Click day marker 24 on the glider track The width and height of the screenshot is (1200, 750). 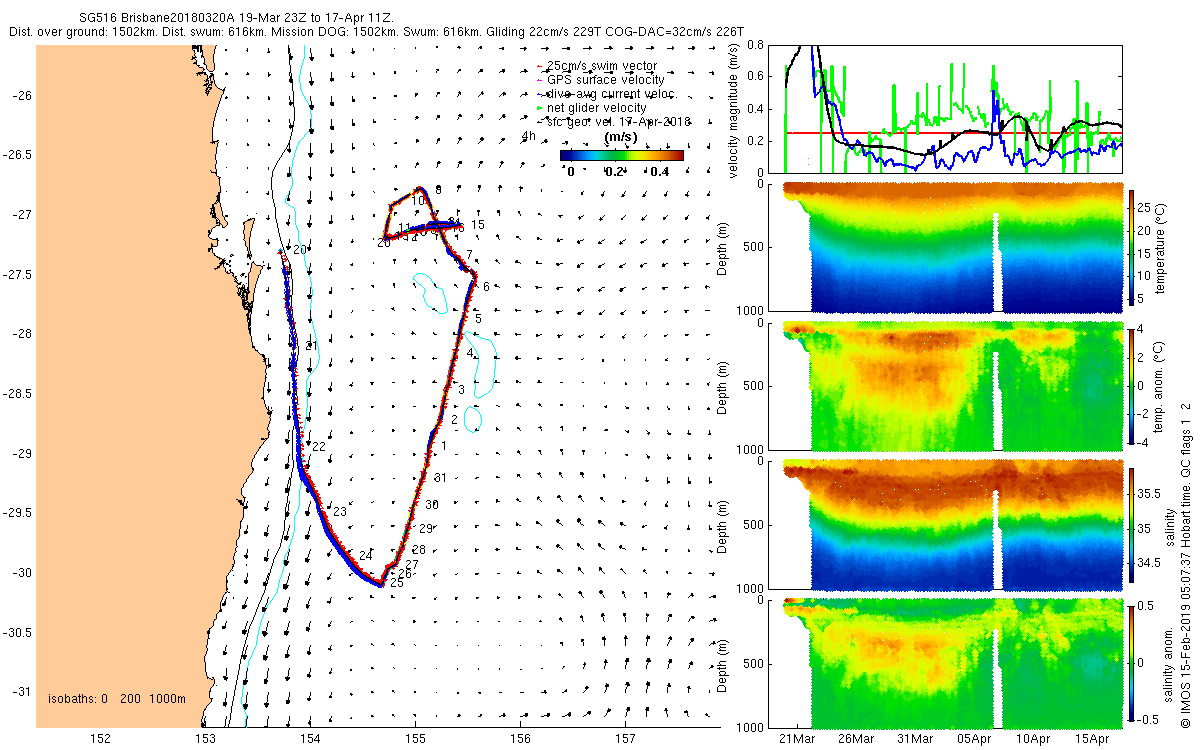(365, 555)
